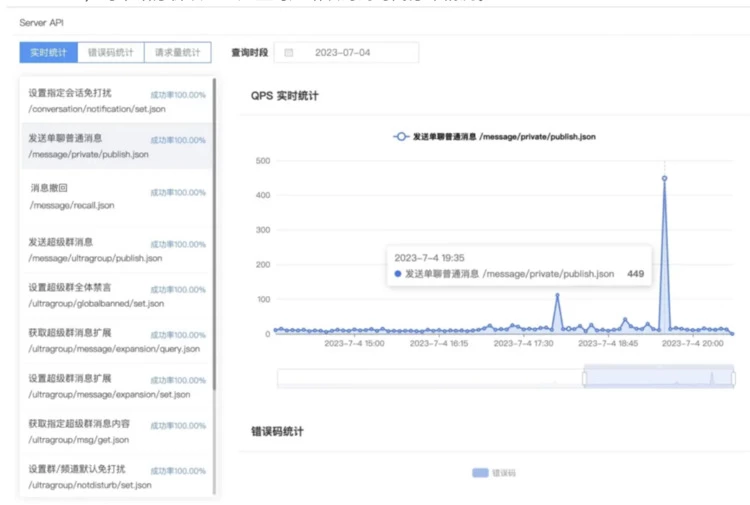
Task: Select 发送单聊普通消息 /message/private/publish.json item
Action: click(117, 146)
